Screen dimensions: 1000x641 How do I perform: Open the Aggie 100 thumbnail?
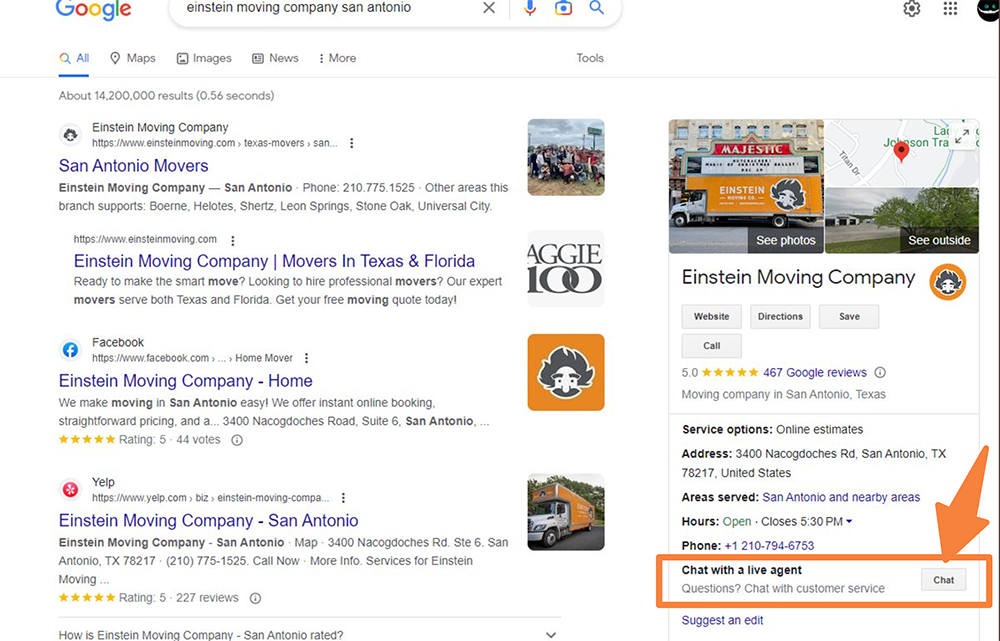tap(566, 269)
